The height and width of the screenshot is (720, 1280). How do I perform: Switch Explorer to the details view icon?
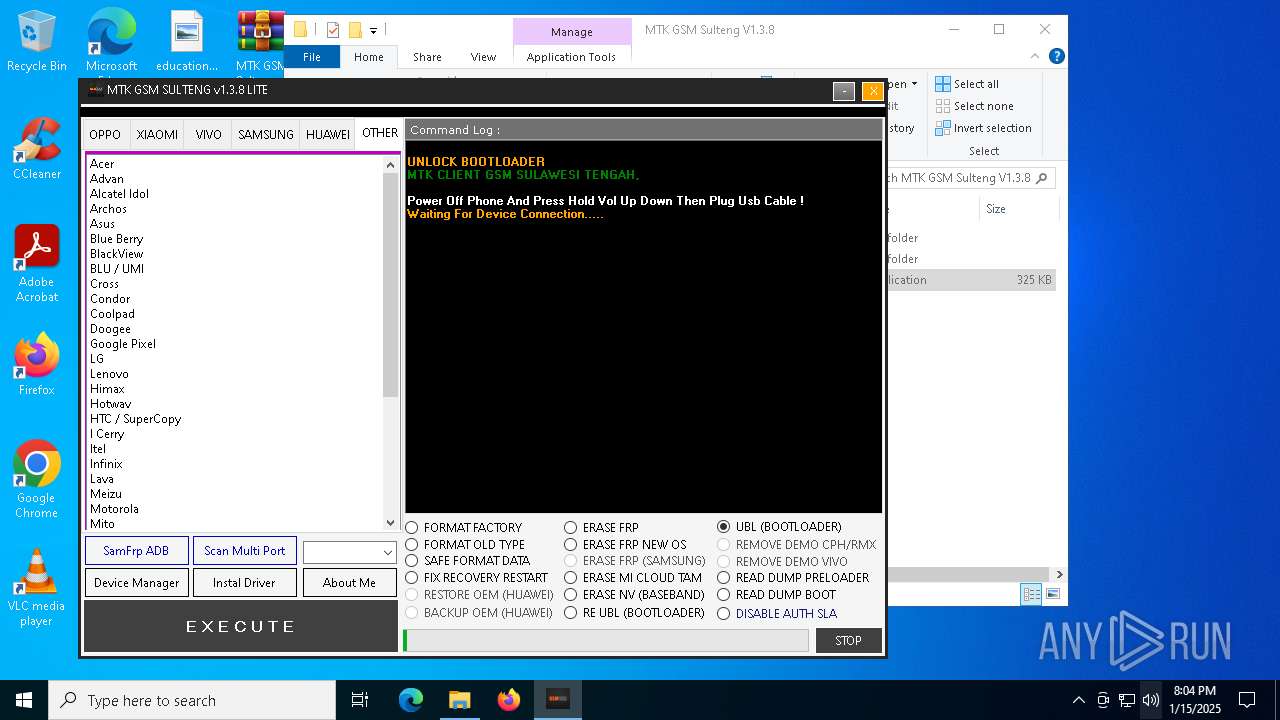(x=1031, y=594)
